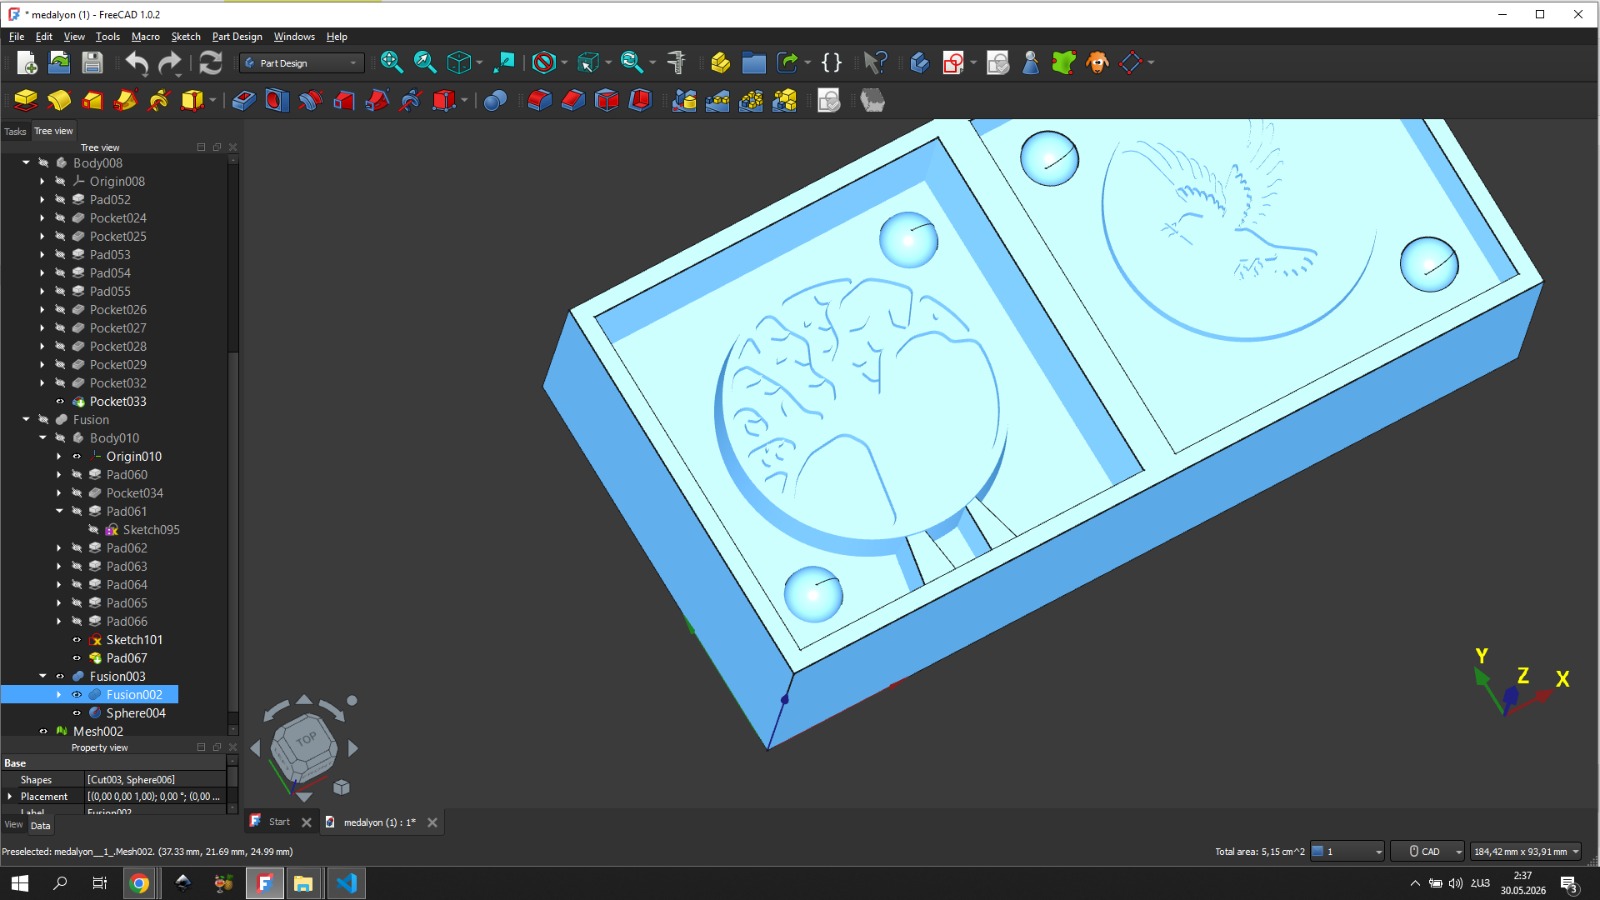Viewport: 1600px width, 900px height.
Task: Redo the last undone action
Action: (x=170, y=63)
